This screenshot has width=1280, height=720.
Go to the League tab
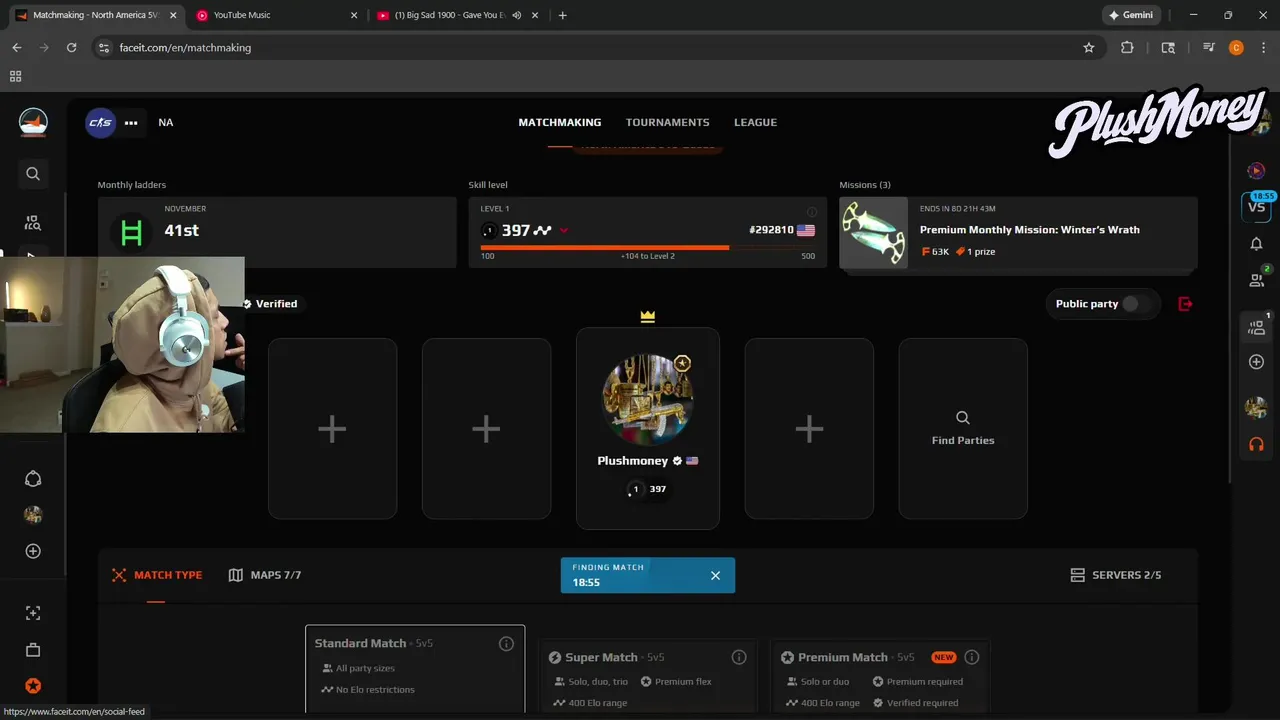(755, 122)
